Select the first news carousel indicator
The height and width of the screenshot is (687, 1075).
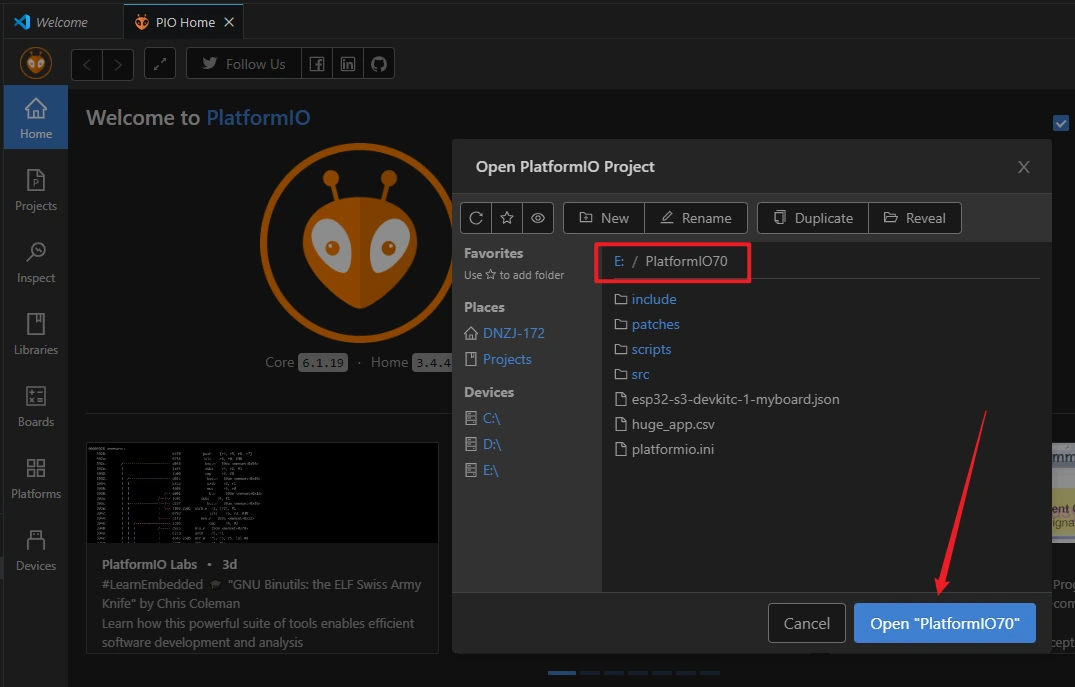pos(561,673)
